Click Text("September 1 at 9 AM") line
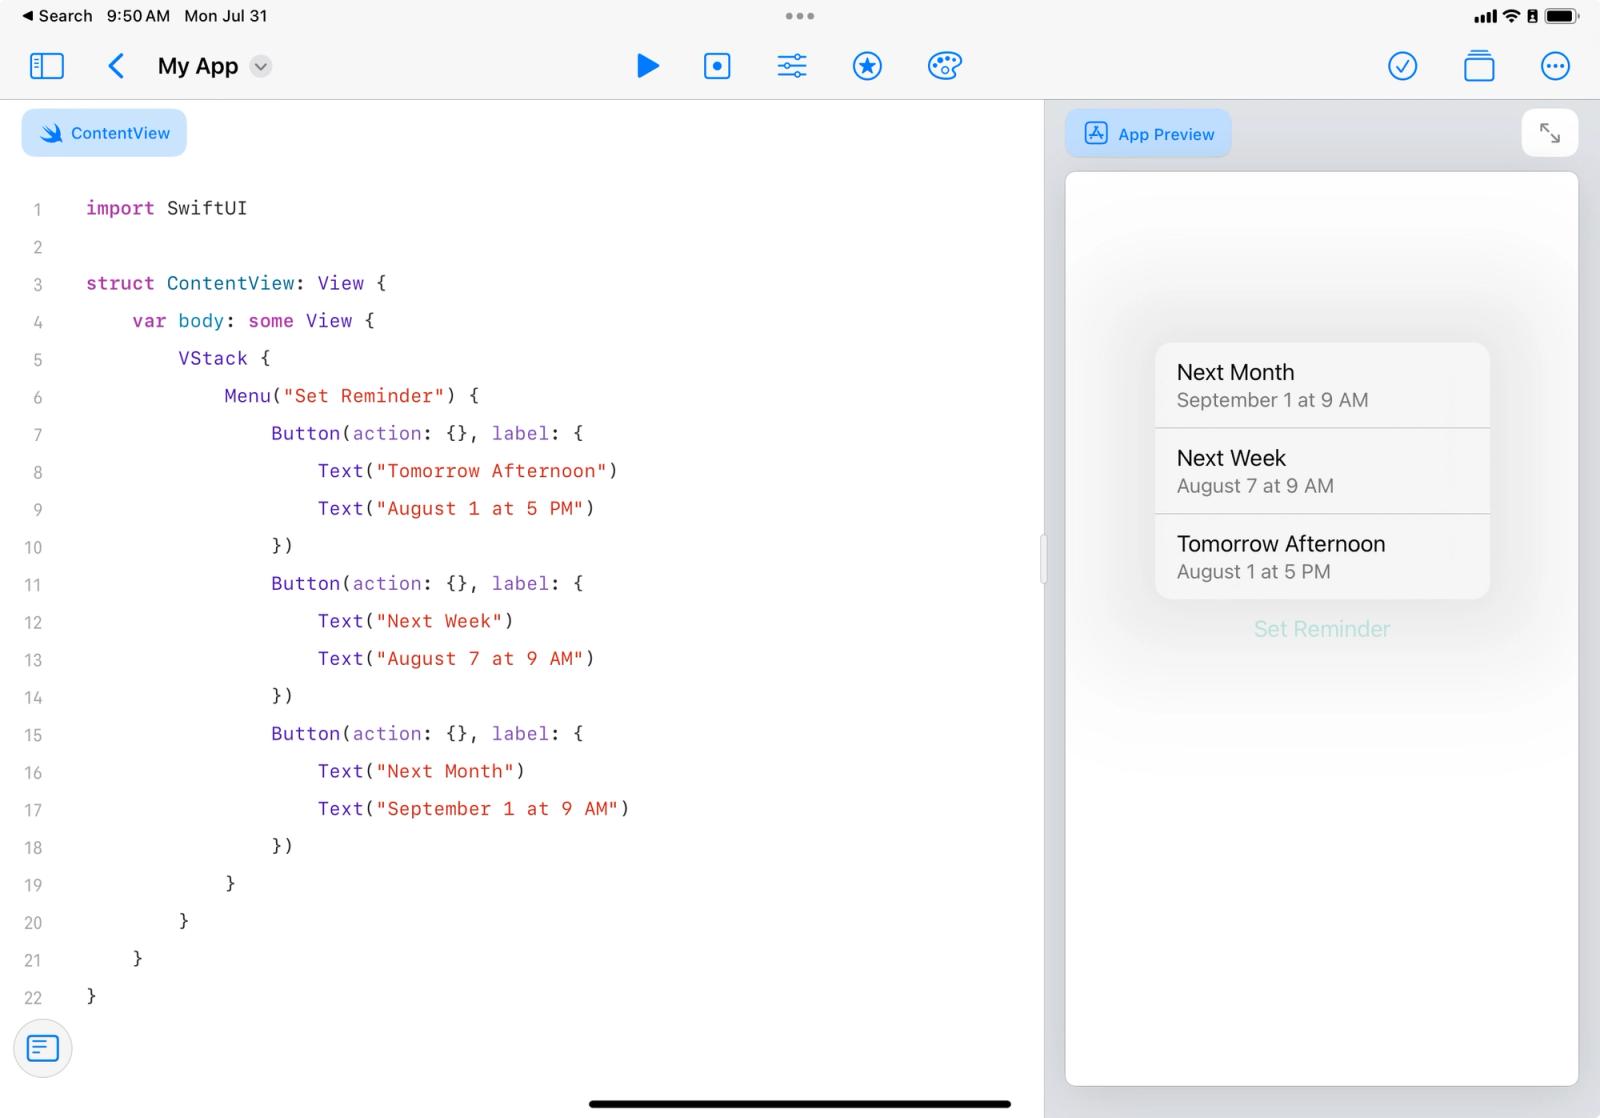This screenshot has height=1118, width=1600. coord(474,808)
